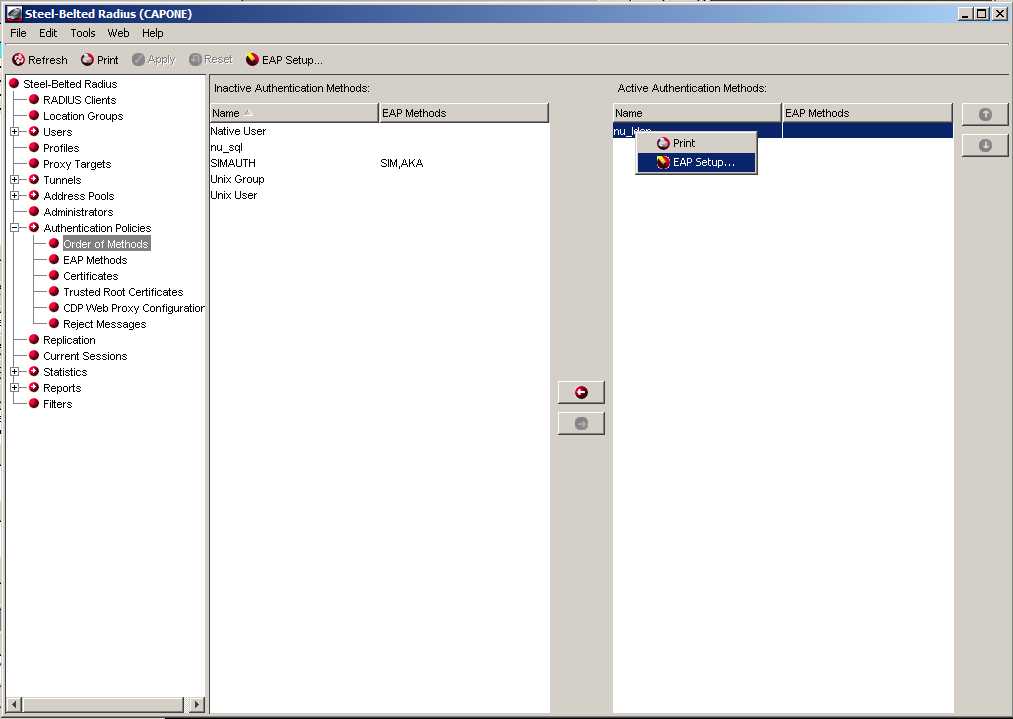
Task: Click the down arrow beside Active Authentication Methods
Action: click(x=984, y=145)
